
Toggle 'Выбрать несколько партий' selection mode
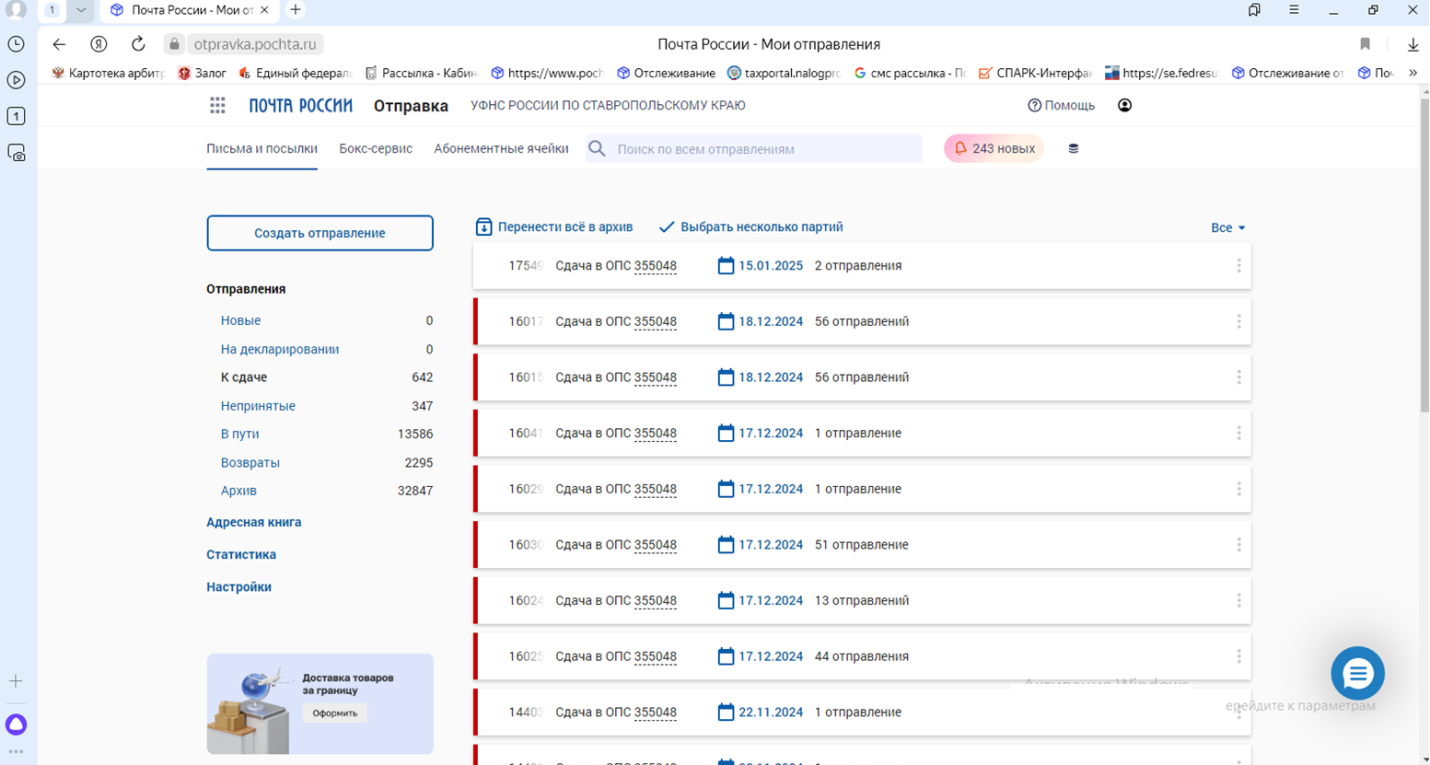[751, 227]
